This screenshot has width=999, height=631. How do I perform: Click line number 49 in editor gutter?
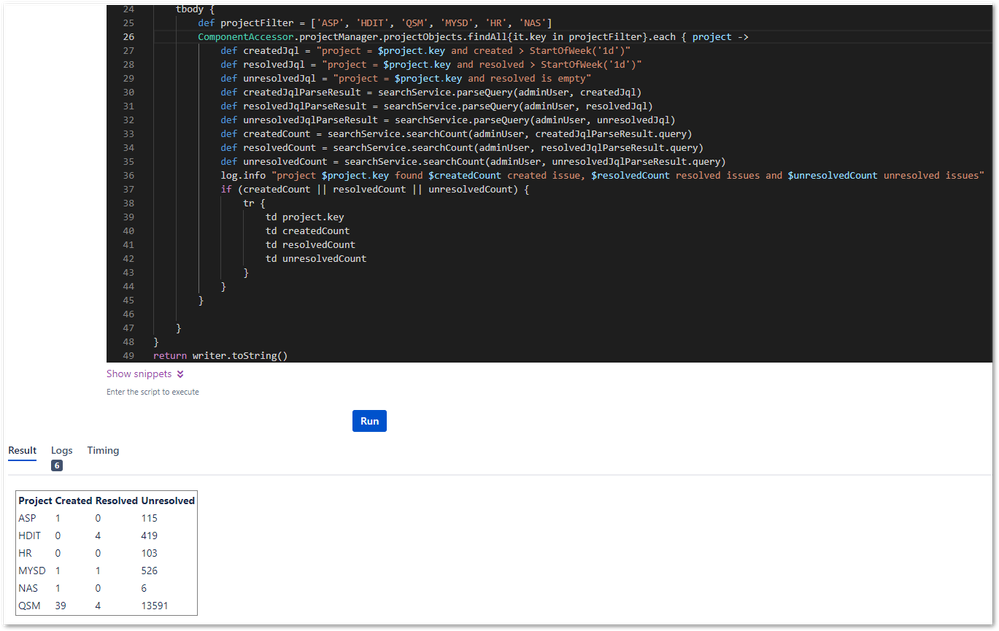pyautogui.click(x=129, y=356)
